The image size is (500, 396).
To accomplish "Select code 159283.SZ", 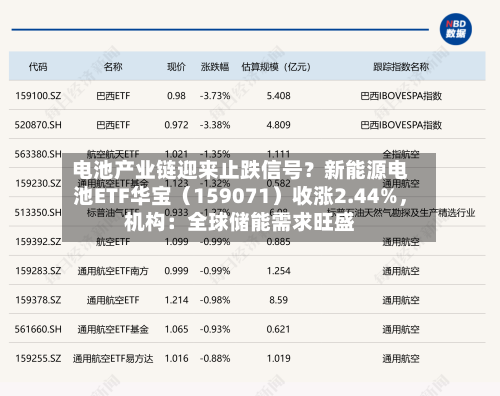I will coord(38,271).
